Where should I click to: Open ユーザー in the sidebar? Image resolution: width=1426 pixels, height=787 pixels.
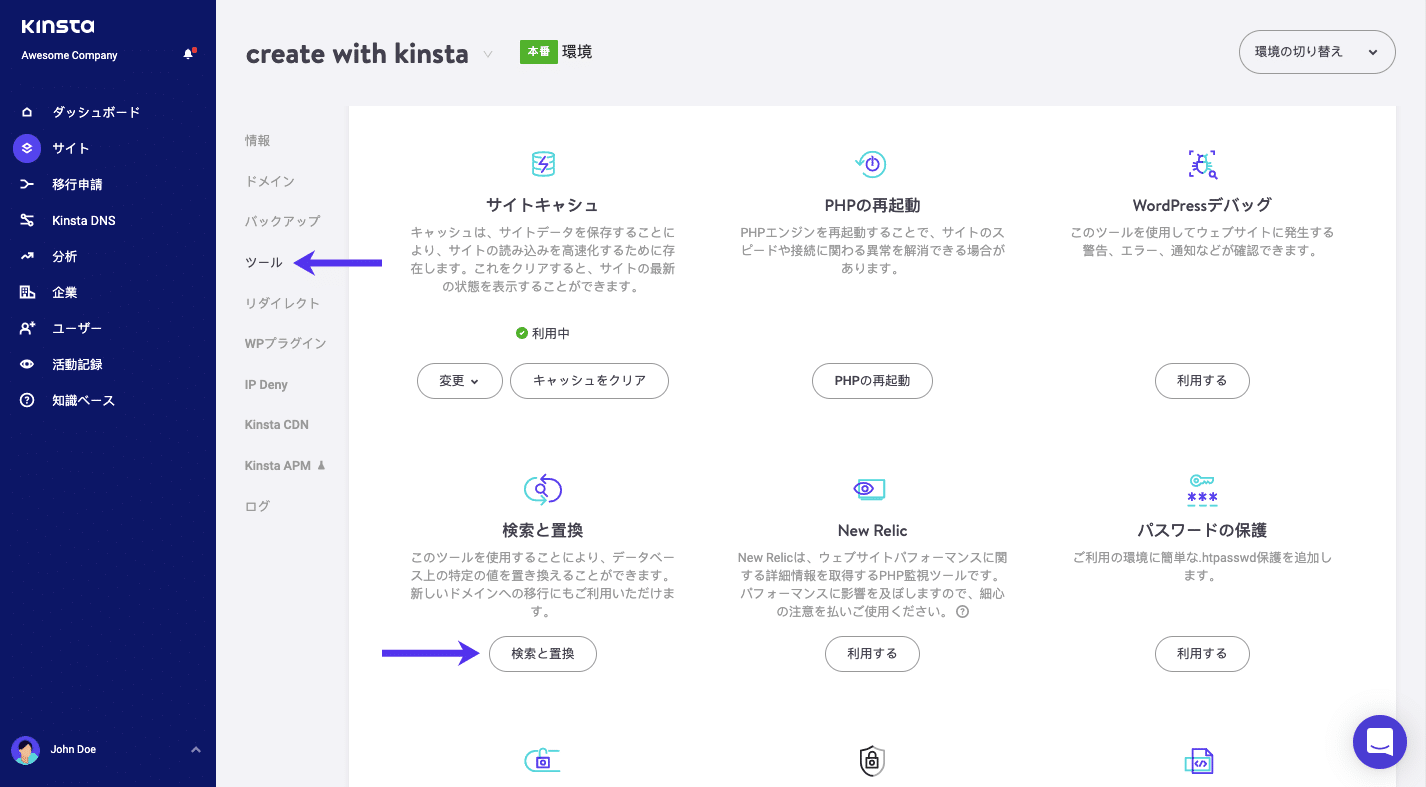[77, 328]
